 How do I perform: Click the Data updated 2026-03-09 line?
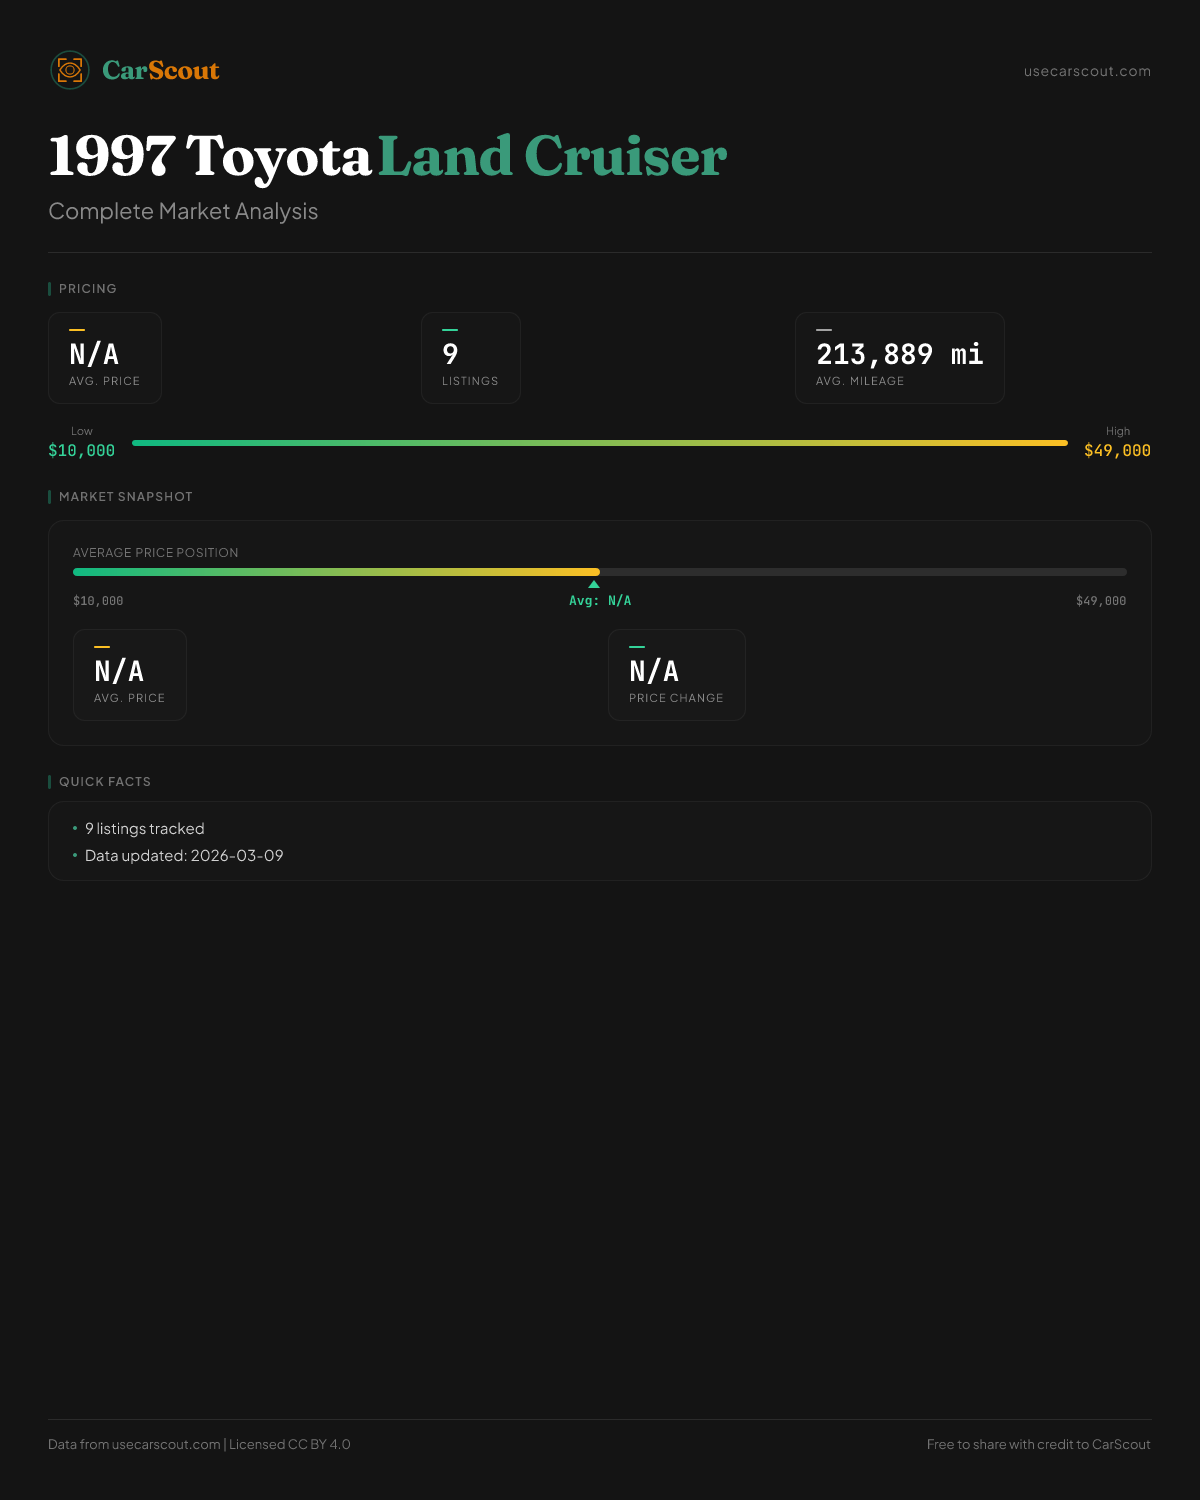pyautogui.click(x=184, y=856)
